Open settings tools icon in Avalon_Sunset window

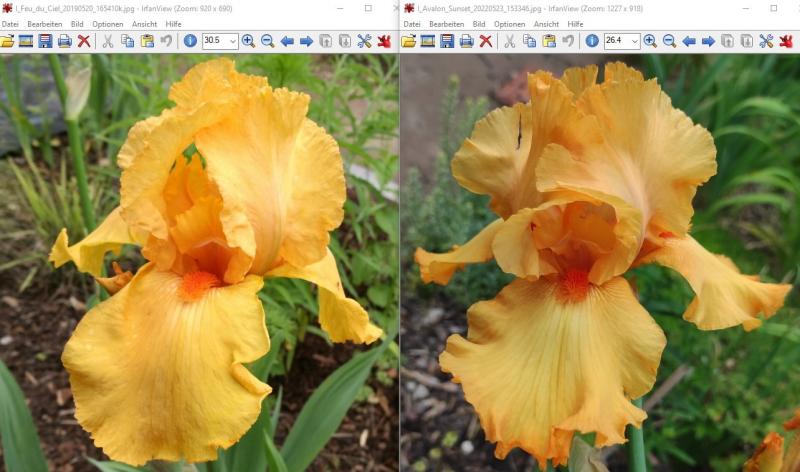(766, 41)
